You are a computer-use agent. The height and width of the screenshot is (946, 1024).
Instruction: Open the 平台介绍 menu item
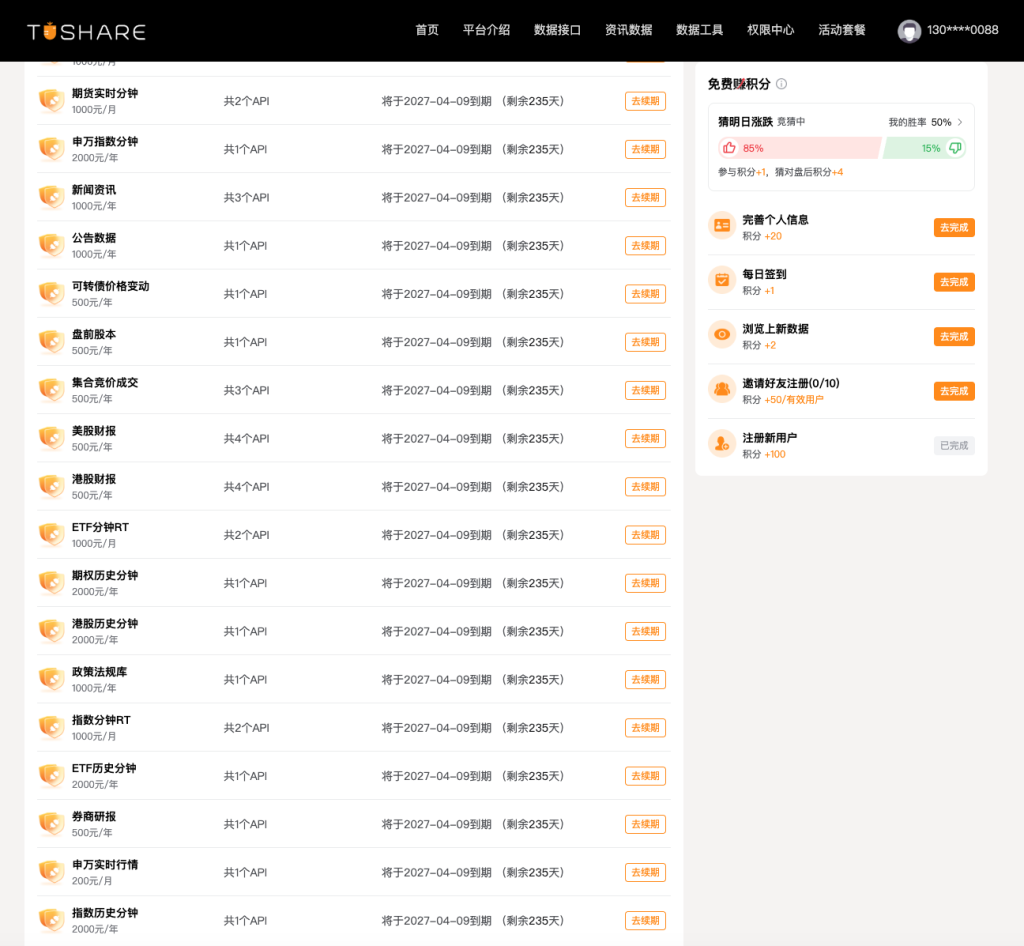click(x=487, y=30)
